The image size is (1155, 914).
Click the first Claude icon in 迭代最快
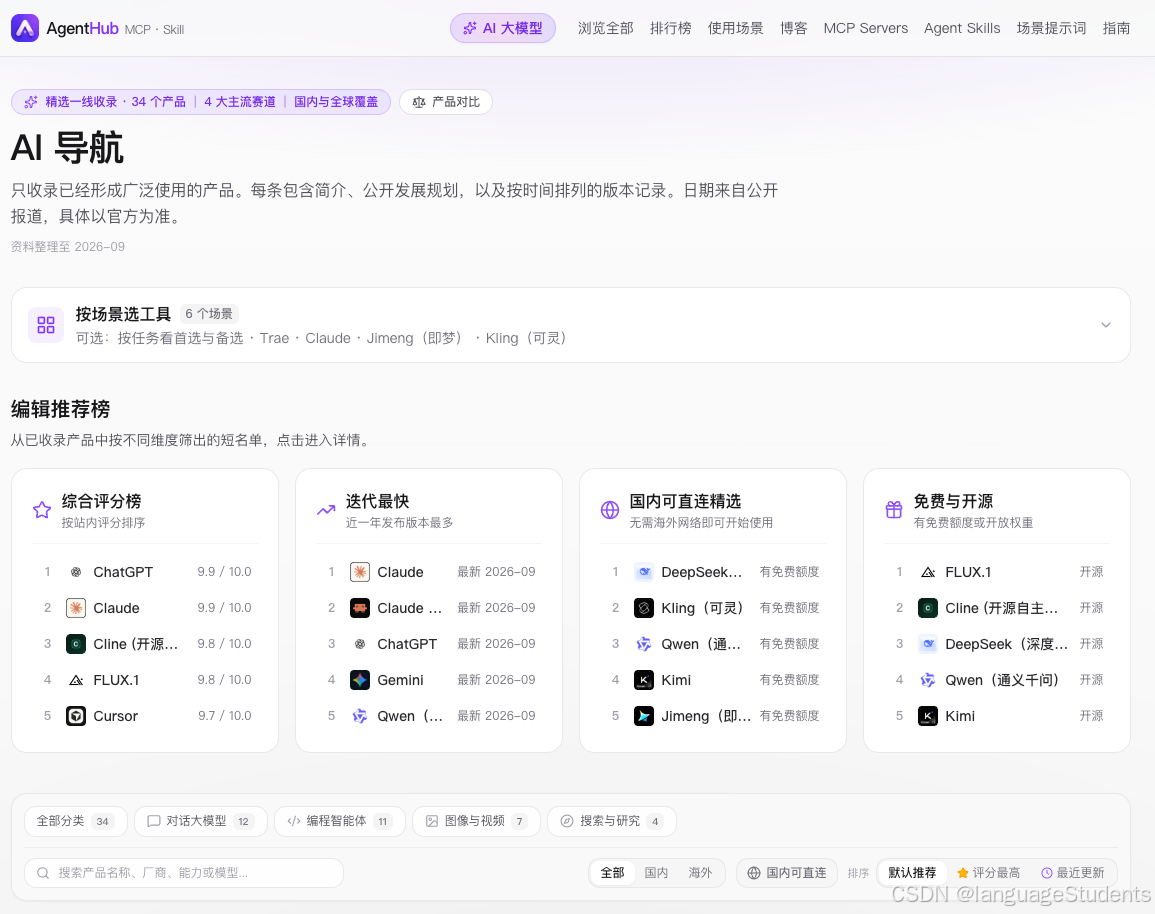tap(359, 572)
